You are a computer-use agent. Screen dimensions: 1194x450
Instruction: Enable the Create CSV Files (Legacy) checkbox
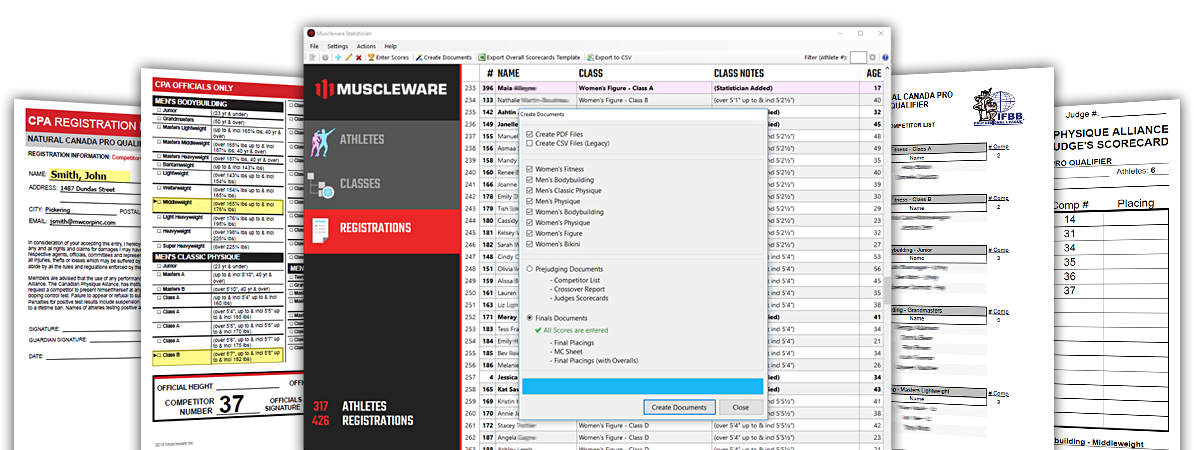[x=530, y=144]
